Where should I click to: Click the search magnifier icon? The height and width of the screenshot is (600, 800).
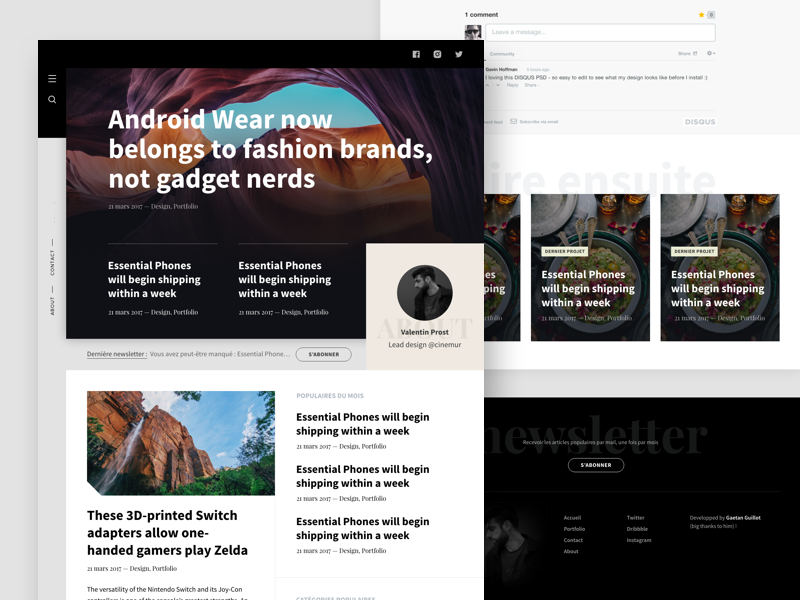[52, 99]
